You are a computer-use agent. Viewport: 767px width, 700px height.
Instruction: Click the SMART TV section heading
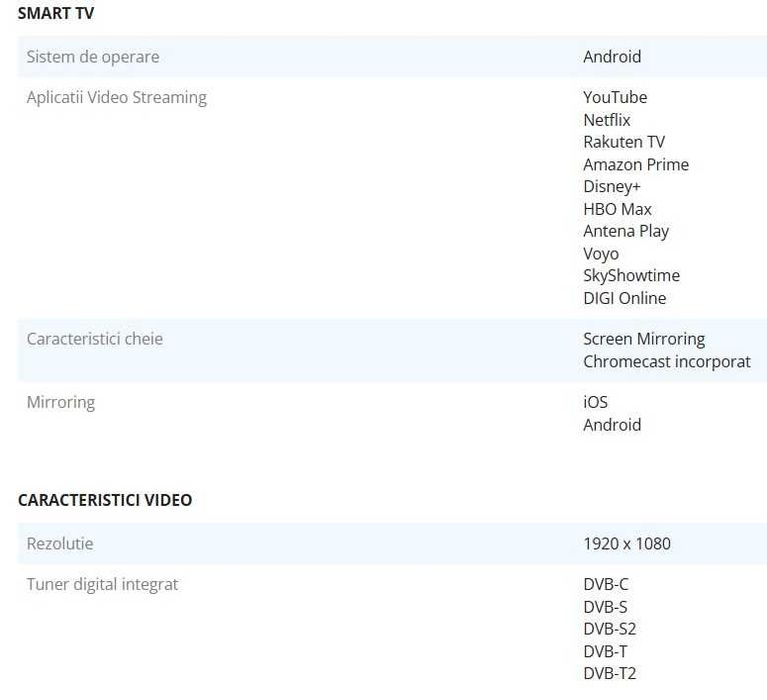click(x=56, y=14)
